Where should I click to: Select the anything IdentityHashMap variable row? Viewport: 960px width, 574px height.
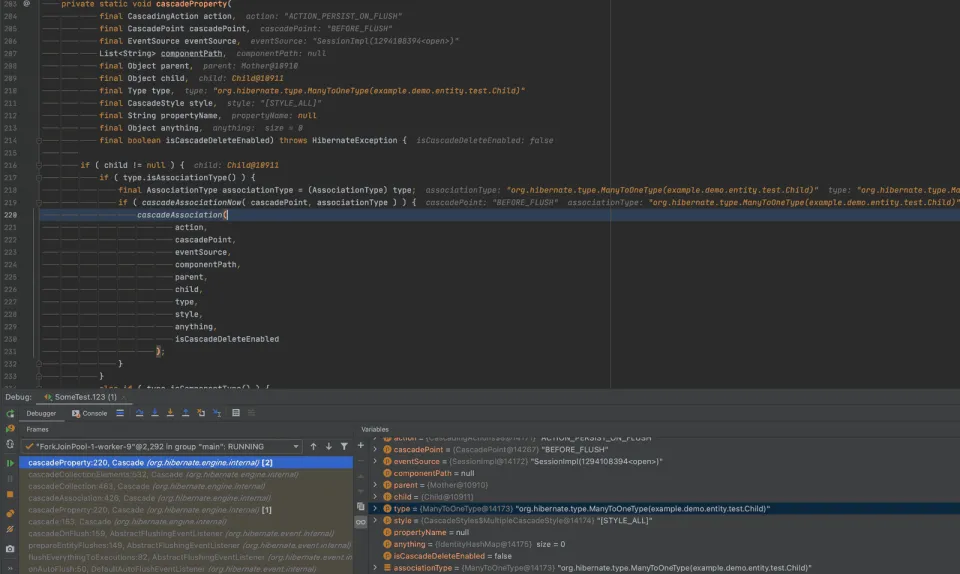click(x=665, y=544)
